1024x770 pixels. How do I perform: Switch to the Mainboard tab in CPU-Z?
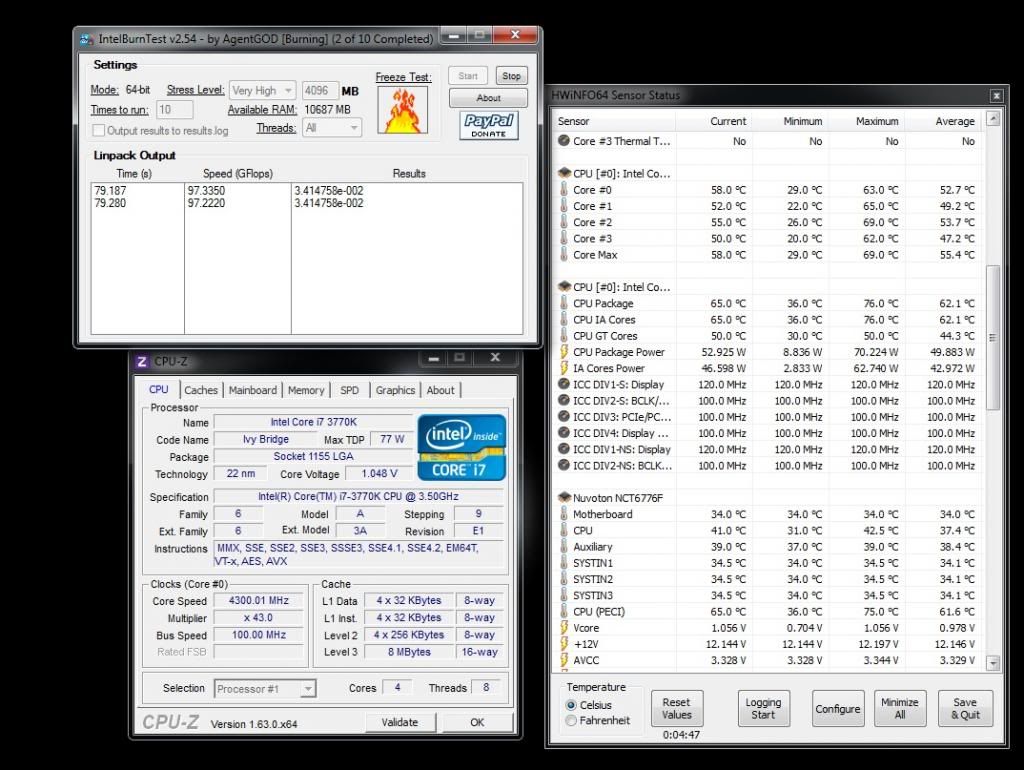coord(253,390)
